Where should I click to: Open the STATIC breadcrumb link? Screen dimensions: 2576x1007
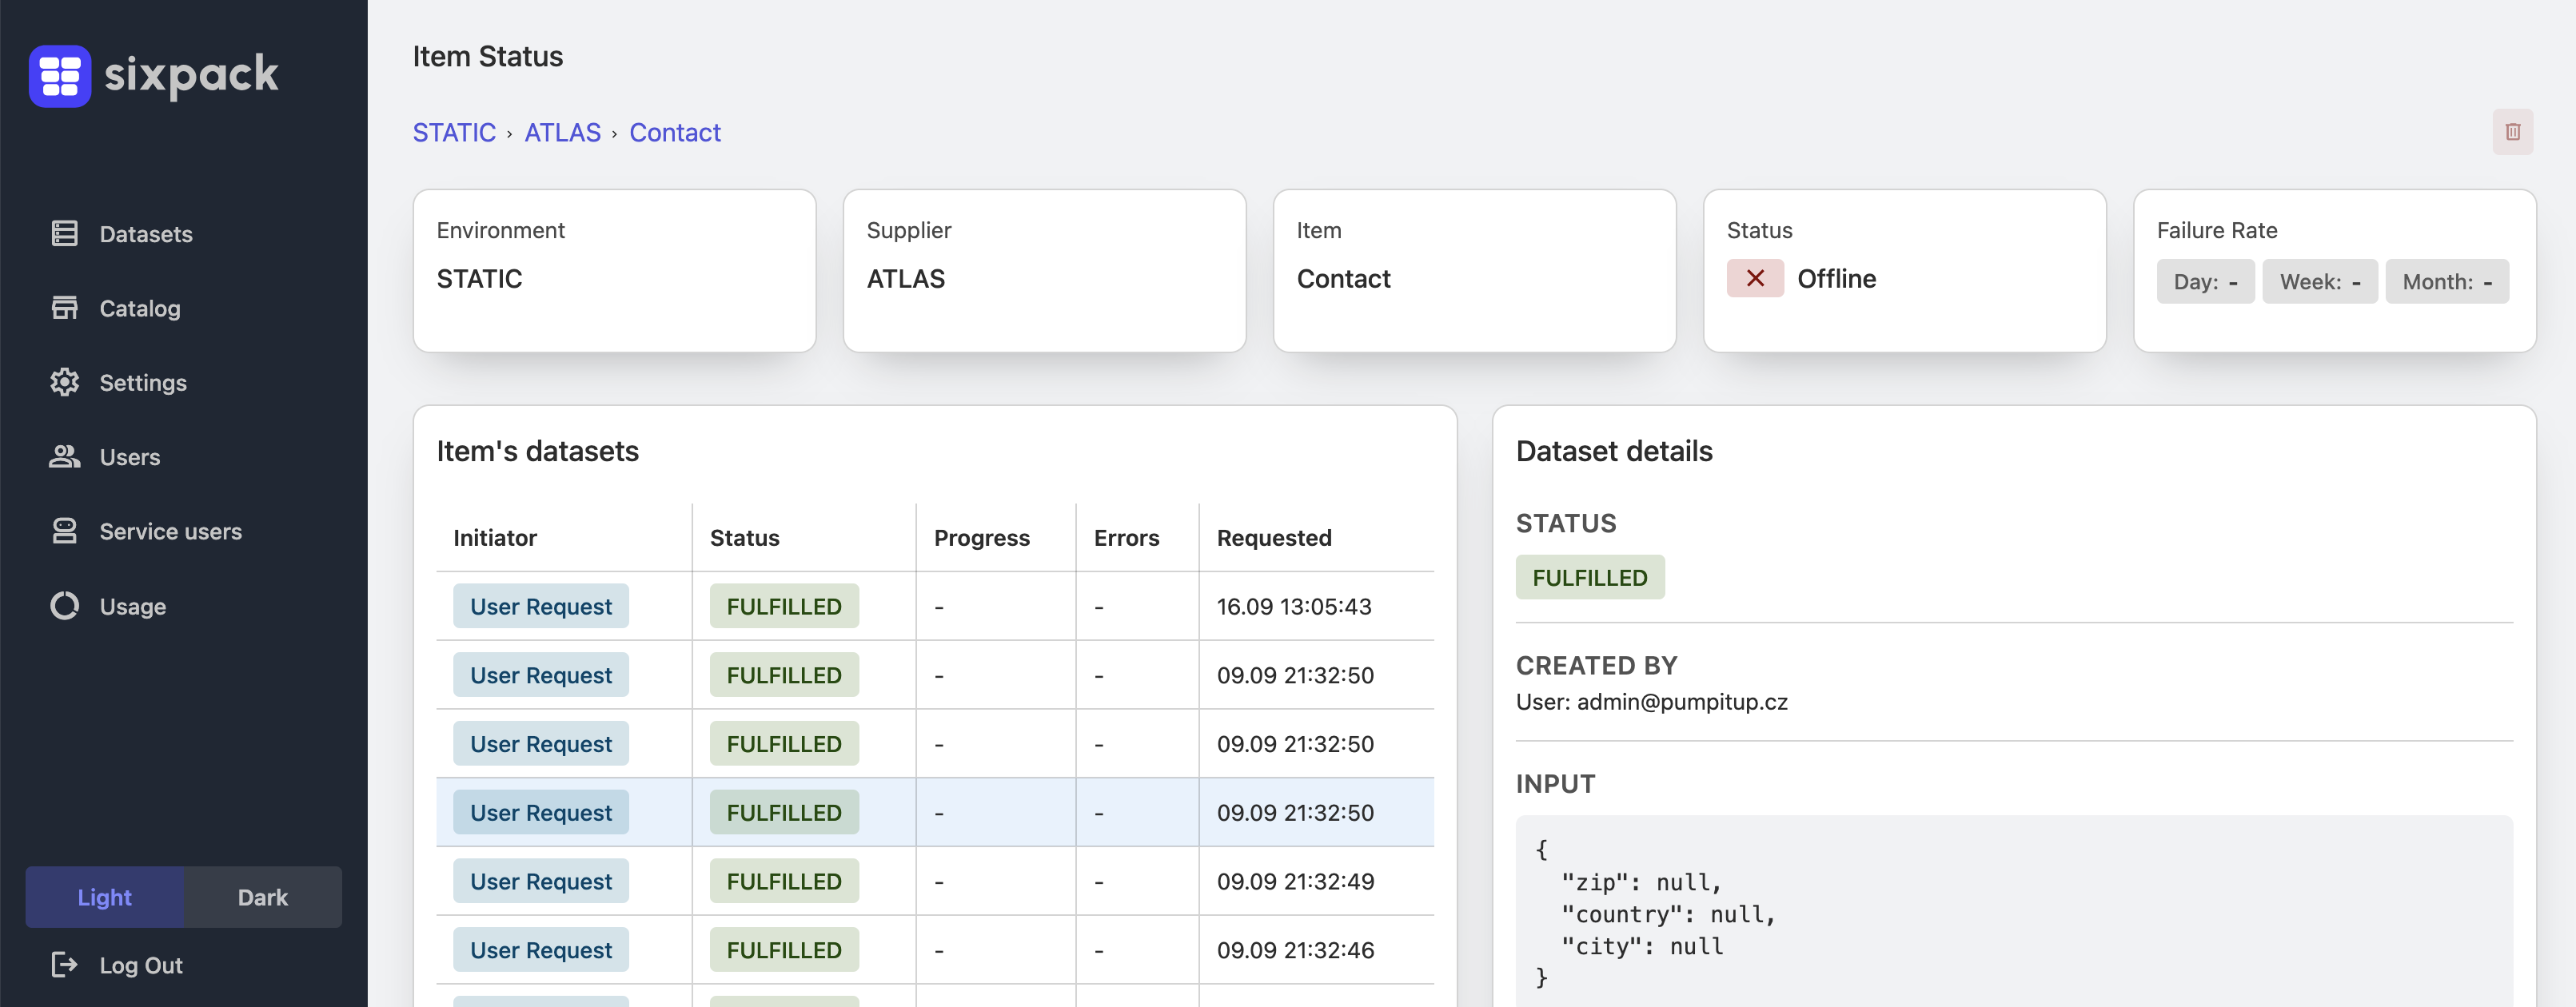click(454, 132)
